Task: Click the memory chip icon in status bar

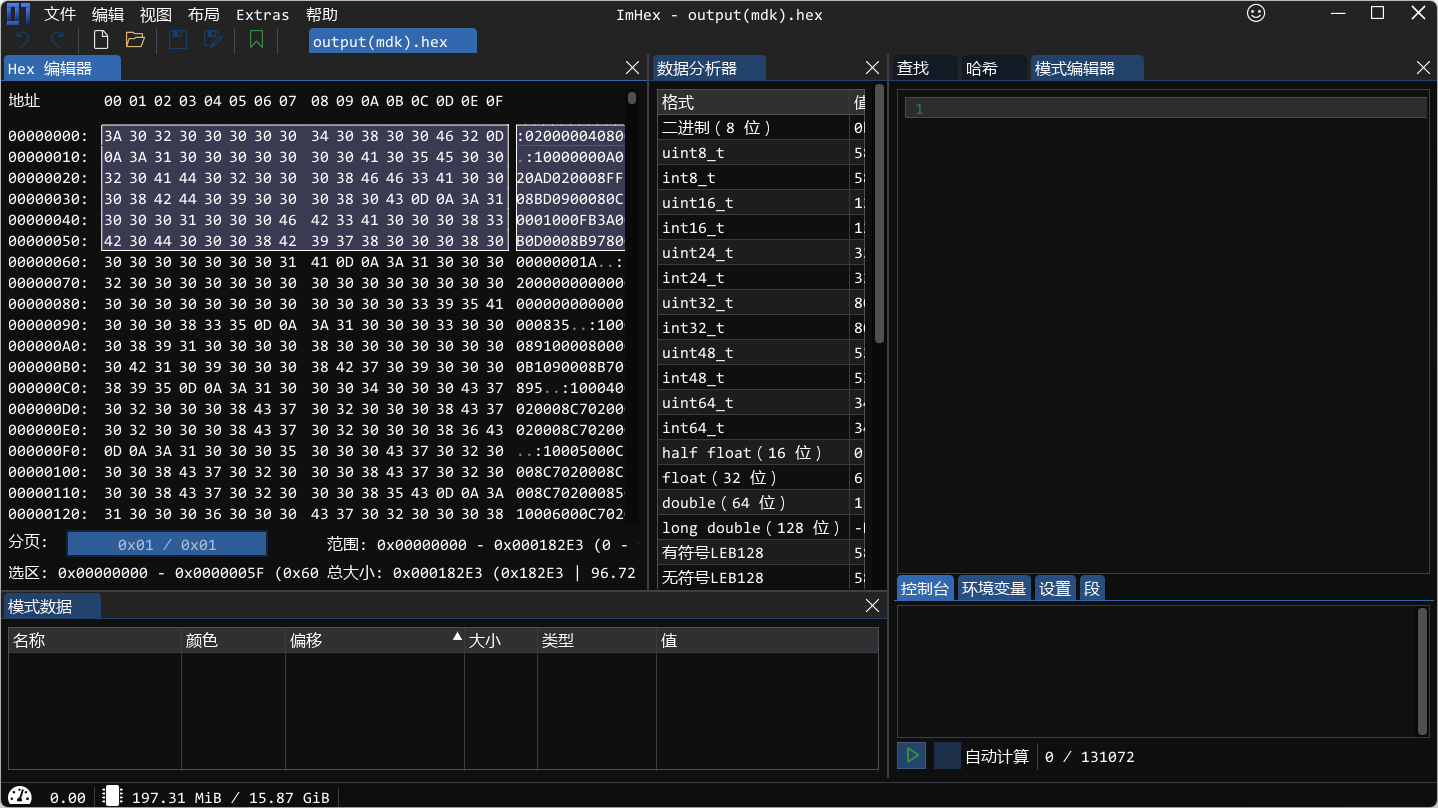Action: click(113, 796)
